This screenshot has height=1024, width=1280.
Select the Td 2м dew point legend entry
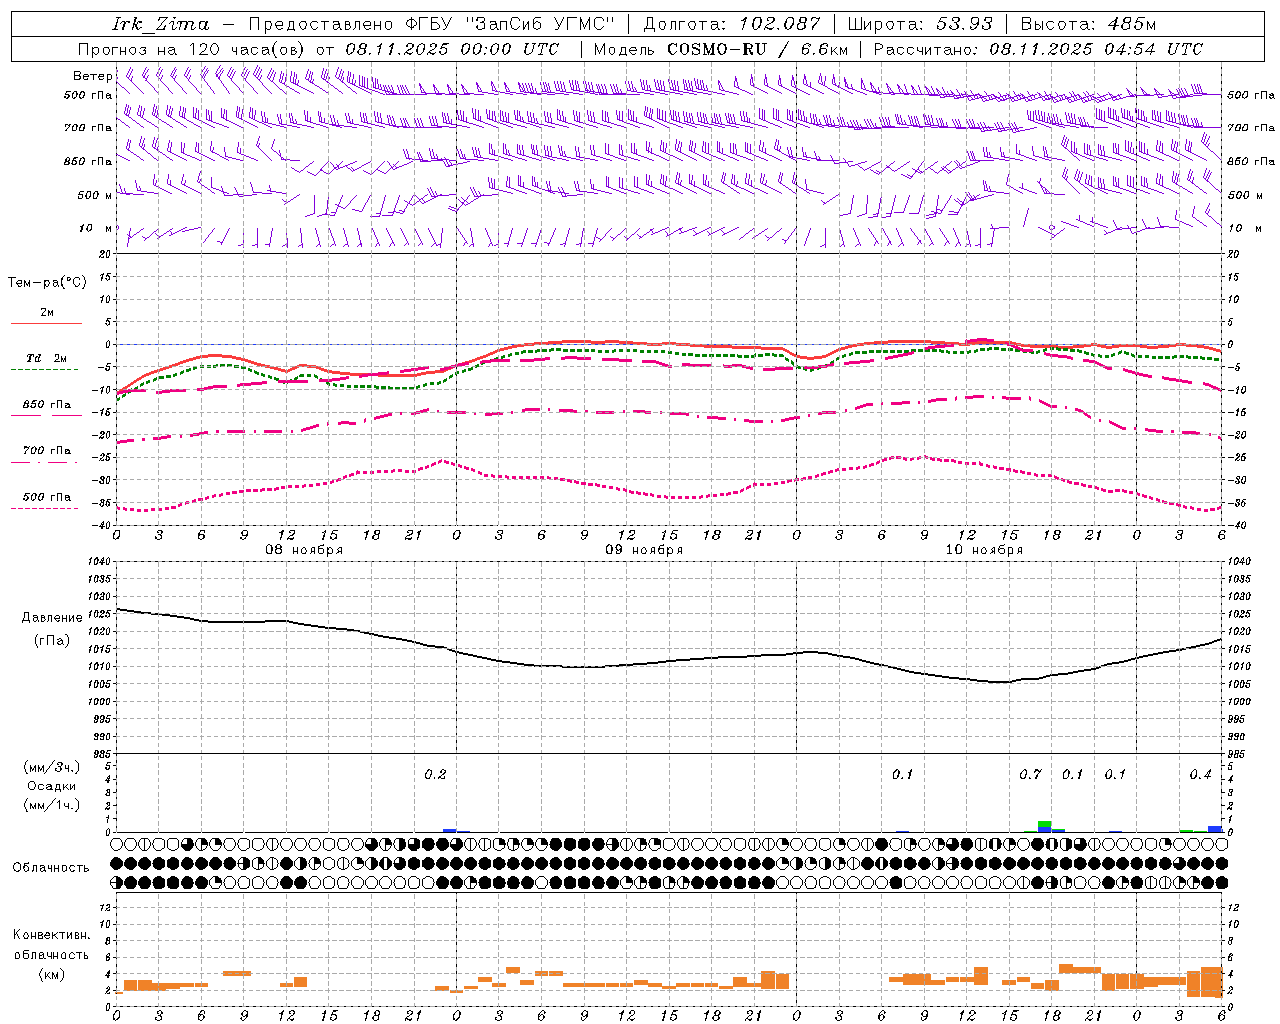(47, 358)
